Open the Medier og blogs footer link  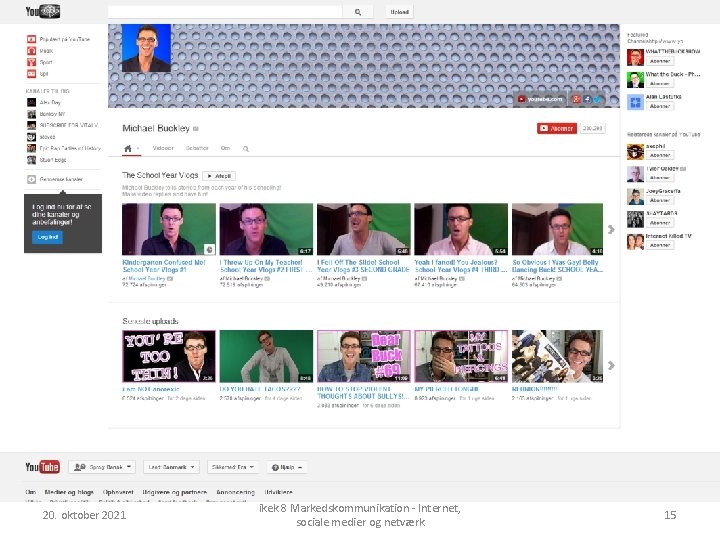click(x=69, y=492)
